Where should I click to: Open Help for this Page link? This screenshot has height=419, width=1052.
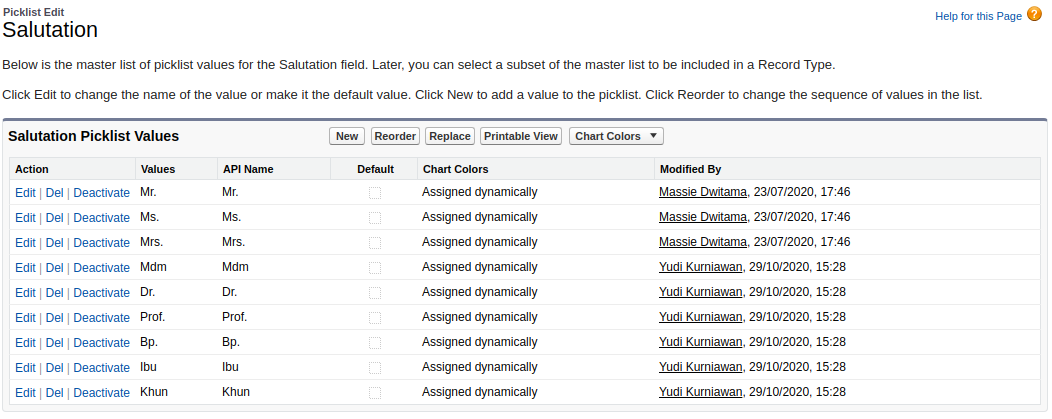(978, 16)
